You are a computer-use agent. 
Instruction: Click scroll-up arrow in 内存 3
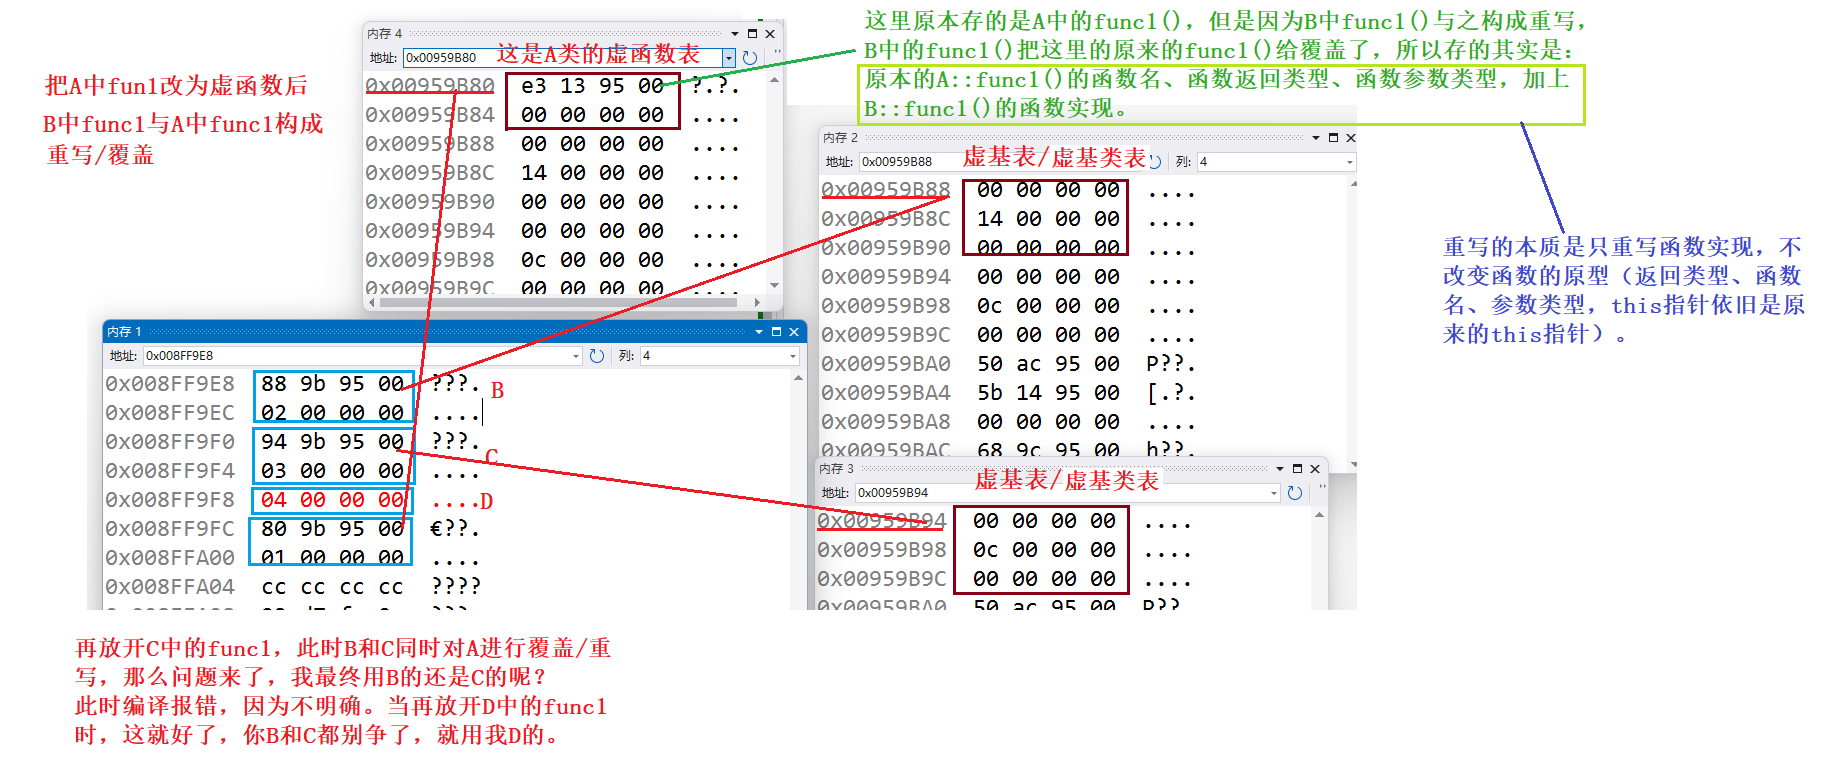1319,515
